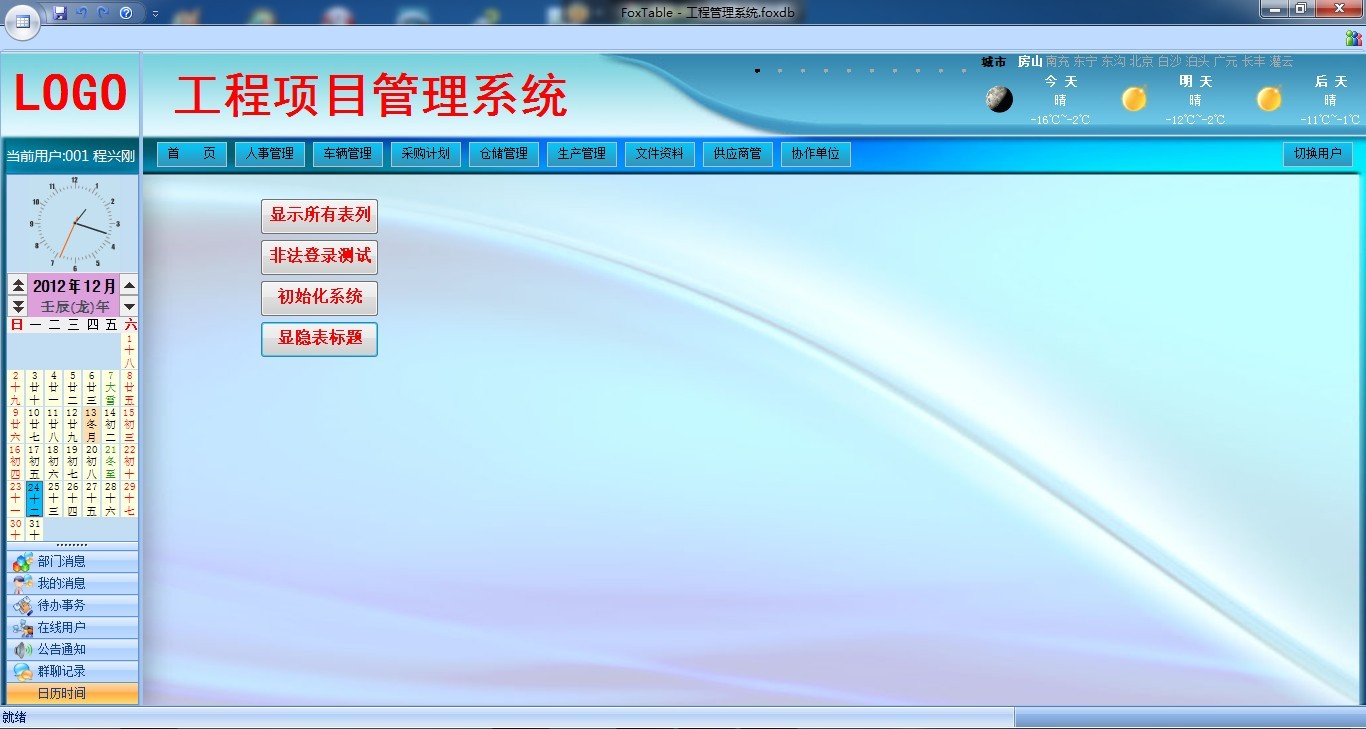This screenshot has width=1366, height=729.
Task: Open the 首页 home menu
Action: coord(192,154)
